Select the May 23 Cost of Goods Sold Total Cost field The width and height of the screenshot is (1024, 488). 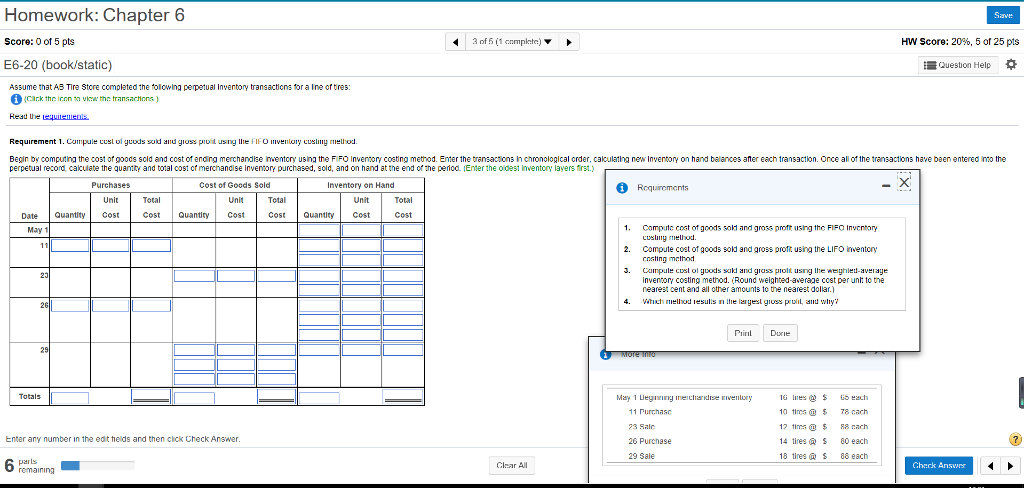pyautogui.click(x=276, y=276)
